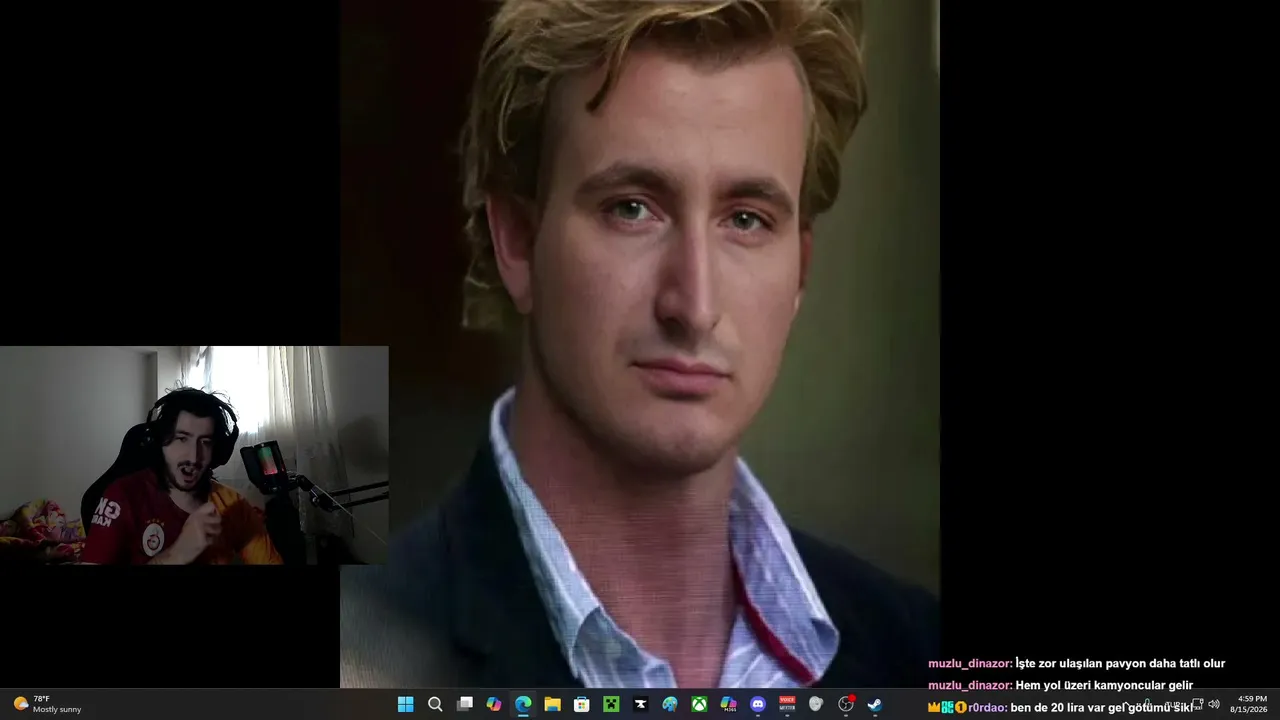The width and height of the screenshot is (1280, 720).
Task: Open Voicemeeter from the taskbar
Action: coord(787,704)
